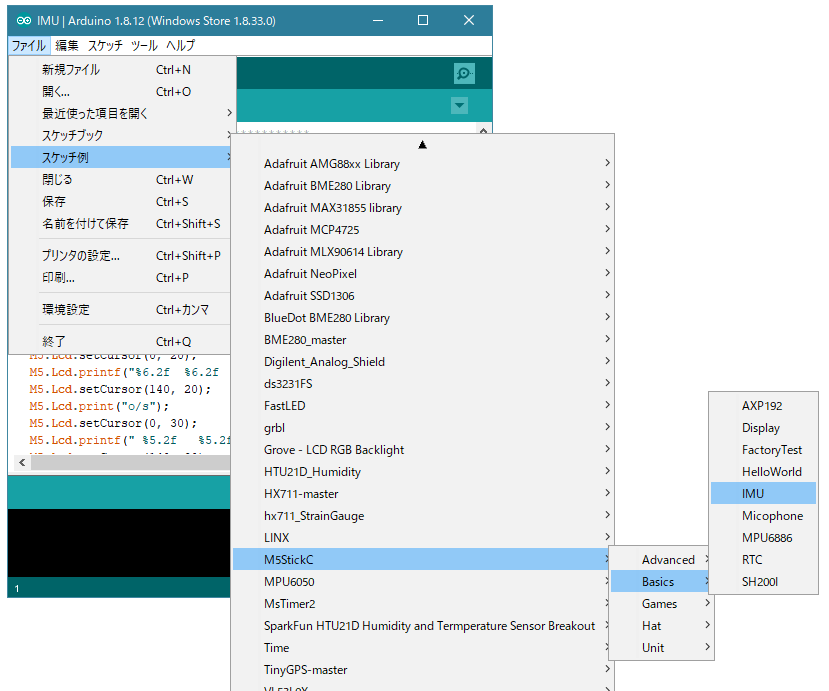
Task: Open the Advanced examples submenu
Action: point(661,559)
